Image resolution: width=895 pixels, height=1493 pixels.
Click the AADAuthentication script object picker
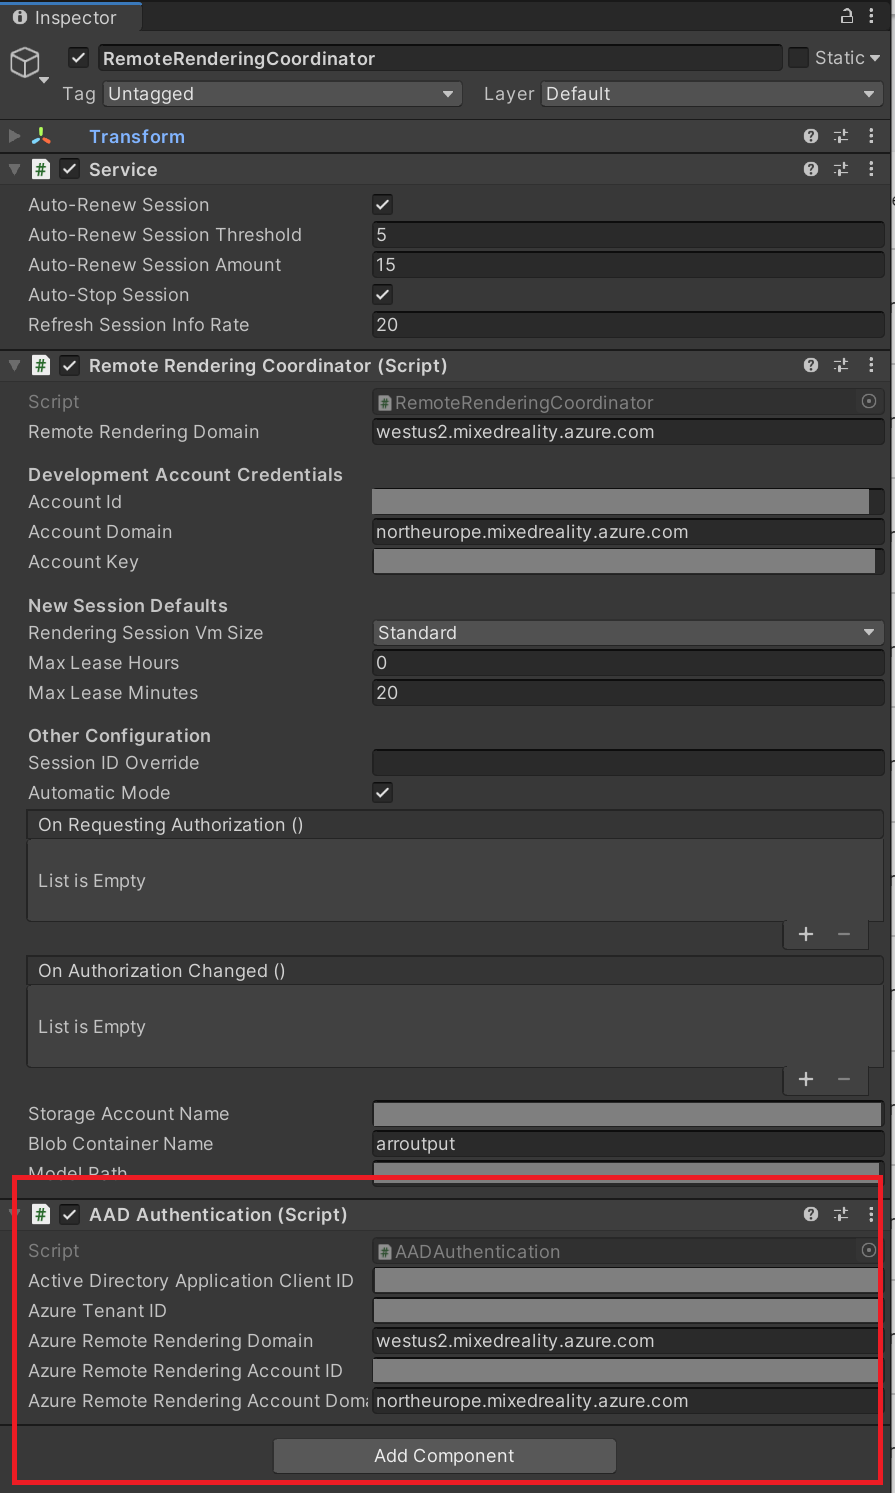coord(869,1250)
